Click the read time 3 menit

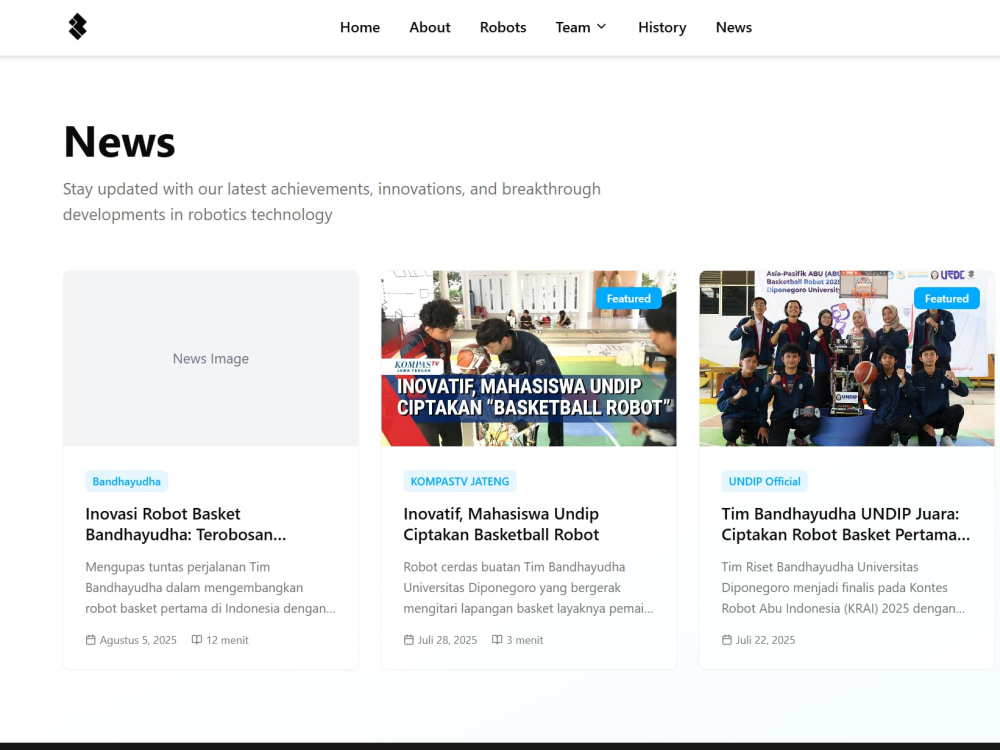point(525,640)
